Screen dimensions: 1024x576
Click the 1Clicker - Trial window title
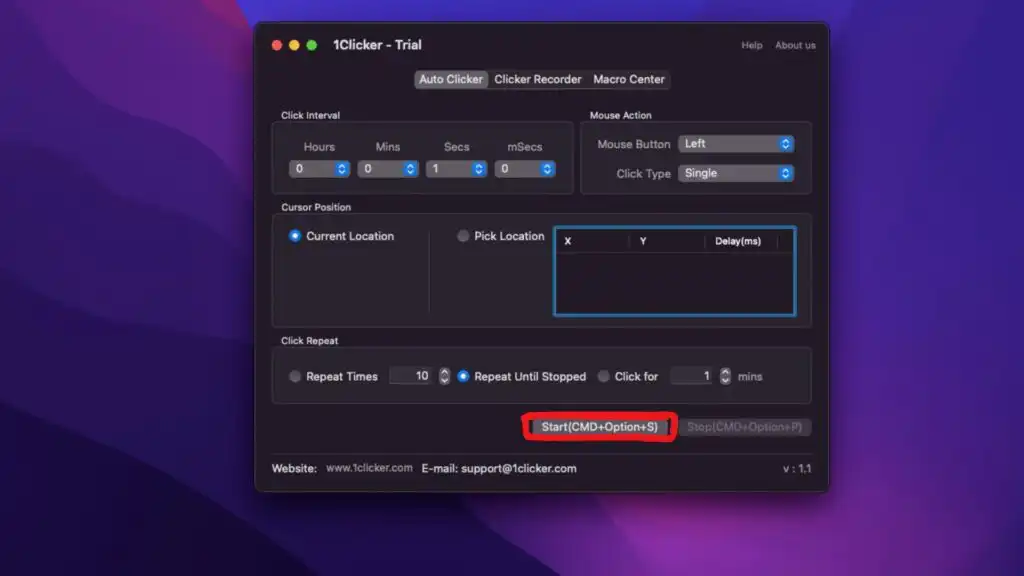coord(377,45)
